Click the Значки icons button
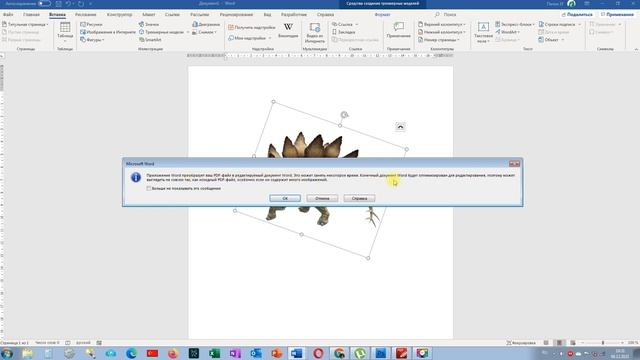 click(x=149, y=24)
